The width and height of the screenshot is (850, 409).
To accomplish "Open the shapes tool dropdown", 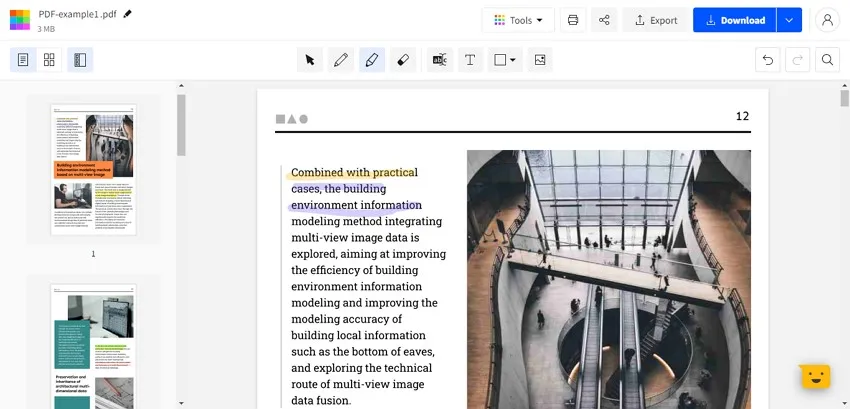I will tap(505, 60).
